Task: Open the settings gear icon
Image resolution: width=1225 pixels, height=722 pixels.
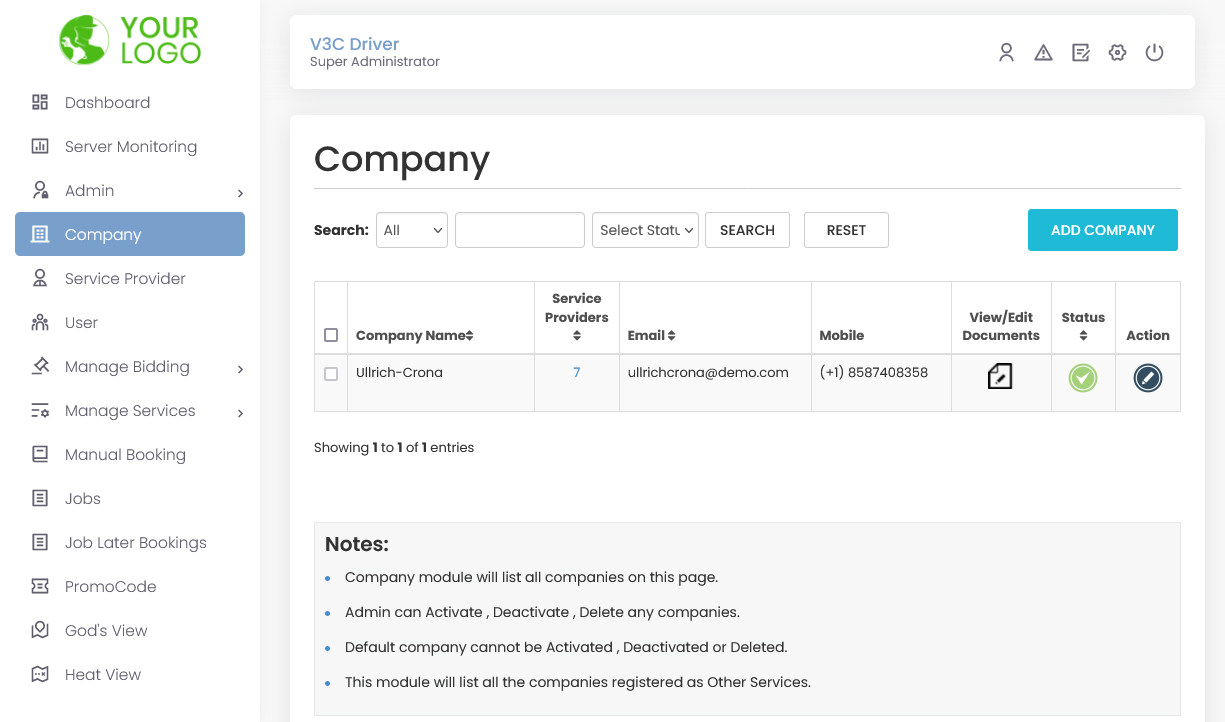Action: tap(1117, 52)
